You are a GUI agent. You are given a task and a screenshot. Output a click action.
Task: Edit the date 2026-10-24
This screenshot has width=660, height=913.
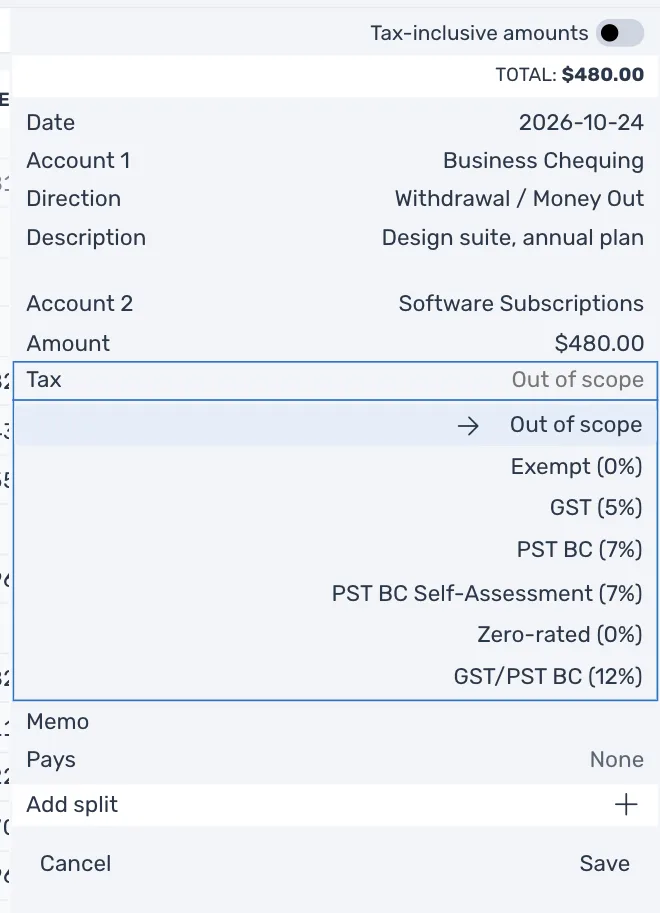(581, 123)
